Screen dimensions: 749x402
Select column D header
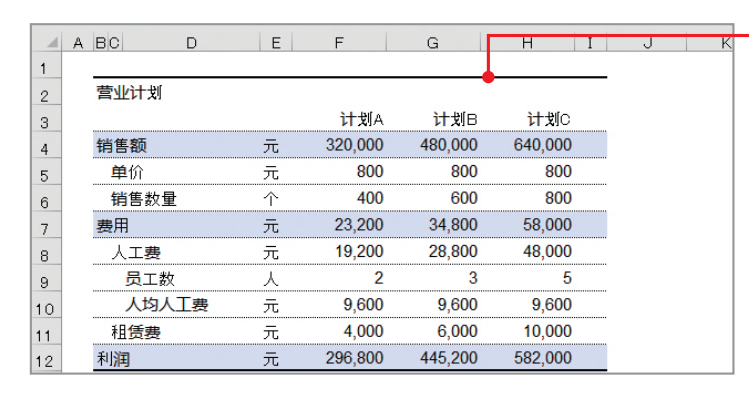[x=192, y=43]
